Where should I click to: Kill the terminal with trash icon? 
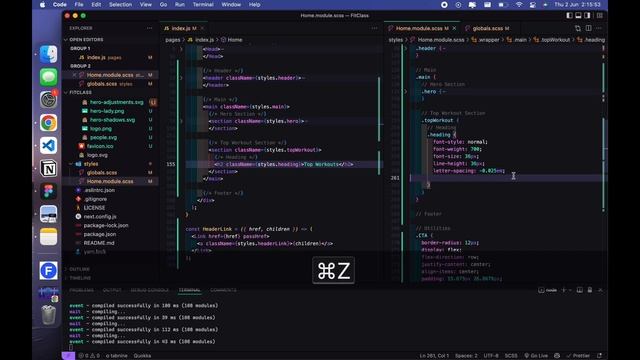pos(590,290)
